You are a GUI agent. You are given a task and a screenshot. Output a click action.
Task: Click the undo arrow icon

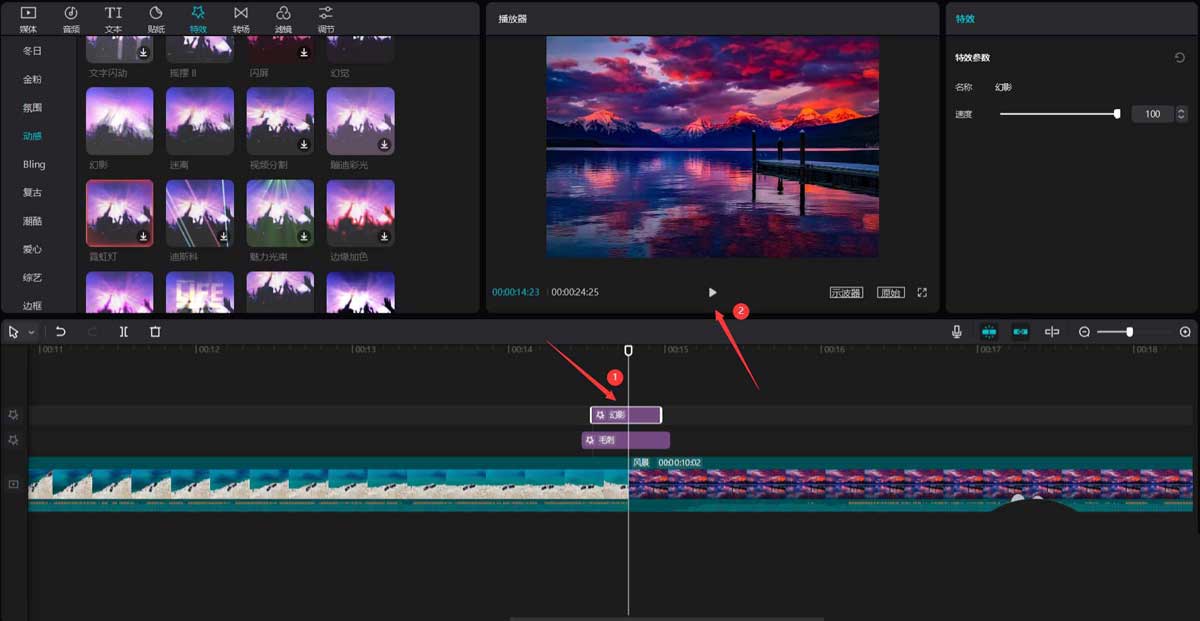pos(61,332)
